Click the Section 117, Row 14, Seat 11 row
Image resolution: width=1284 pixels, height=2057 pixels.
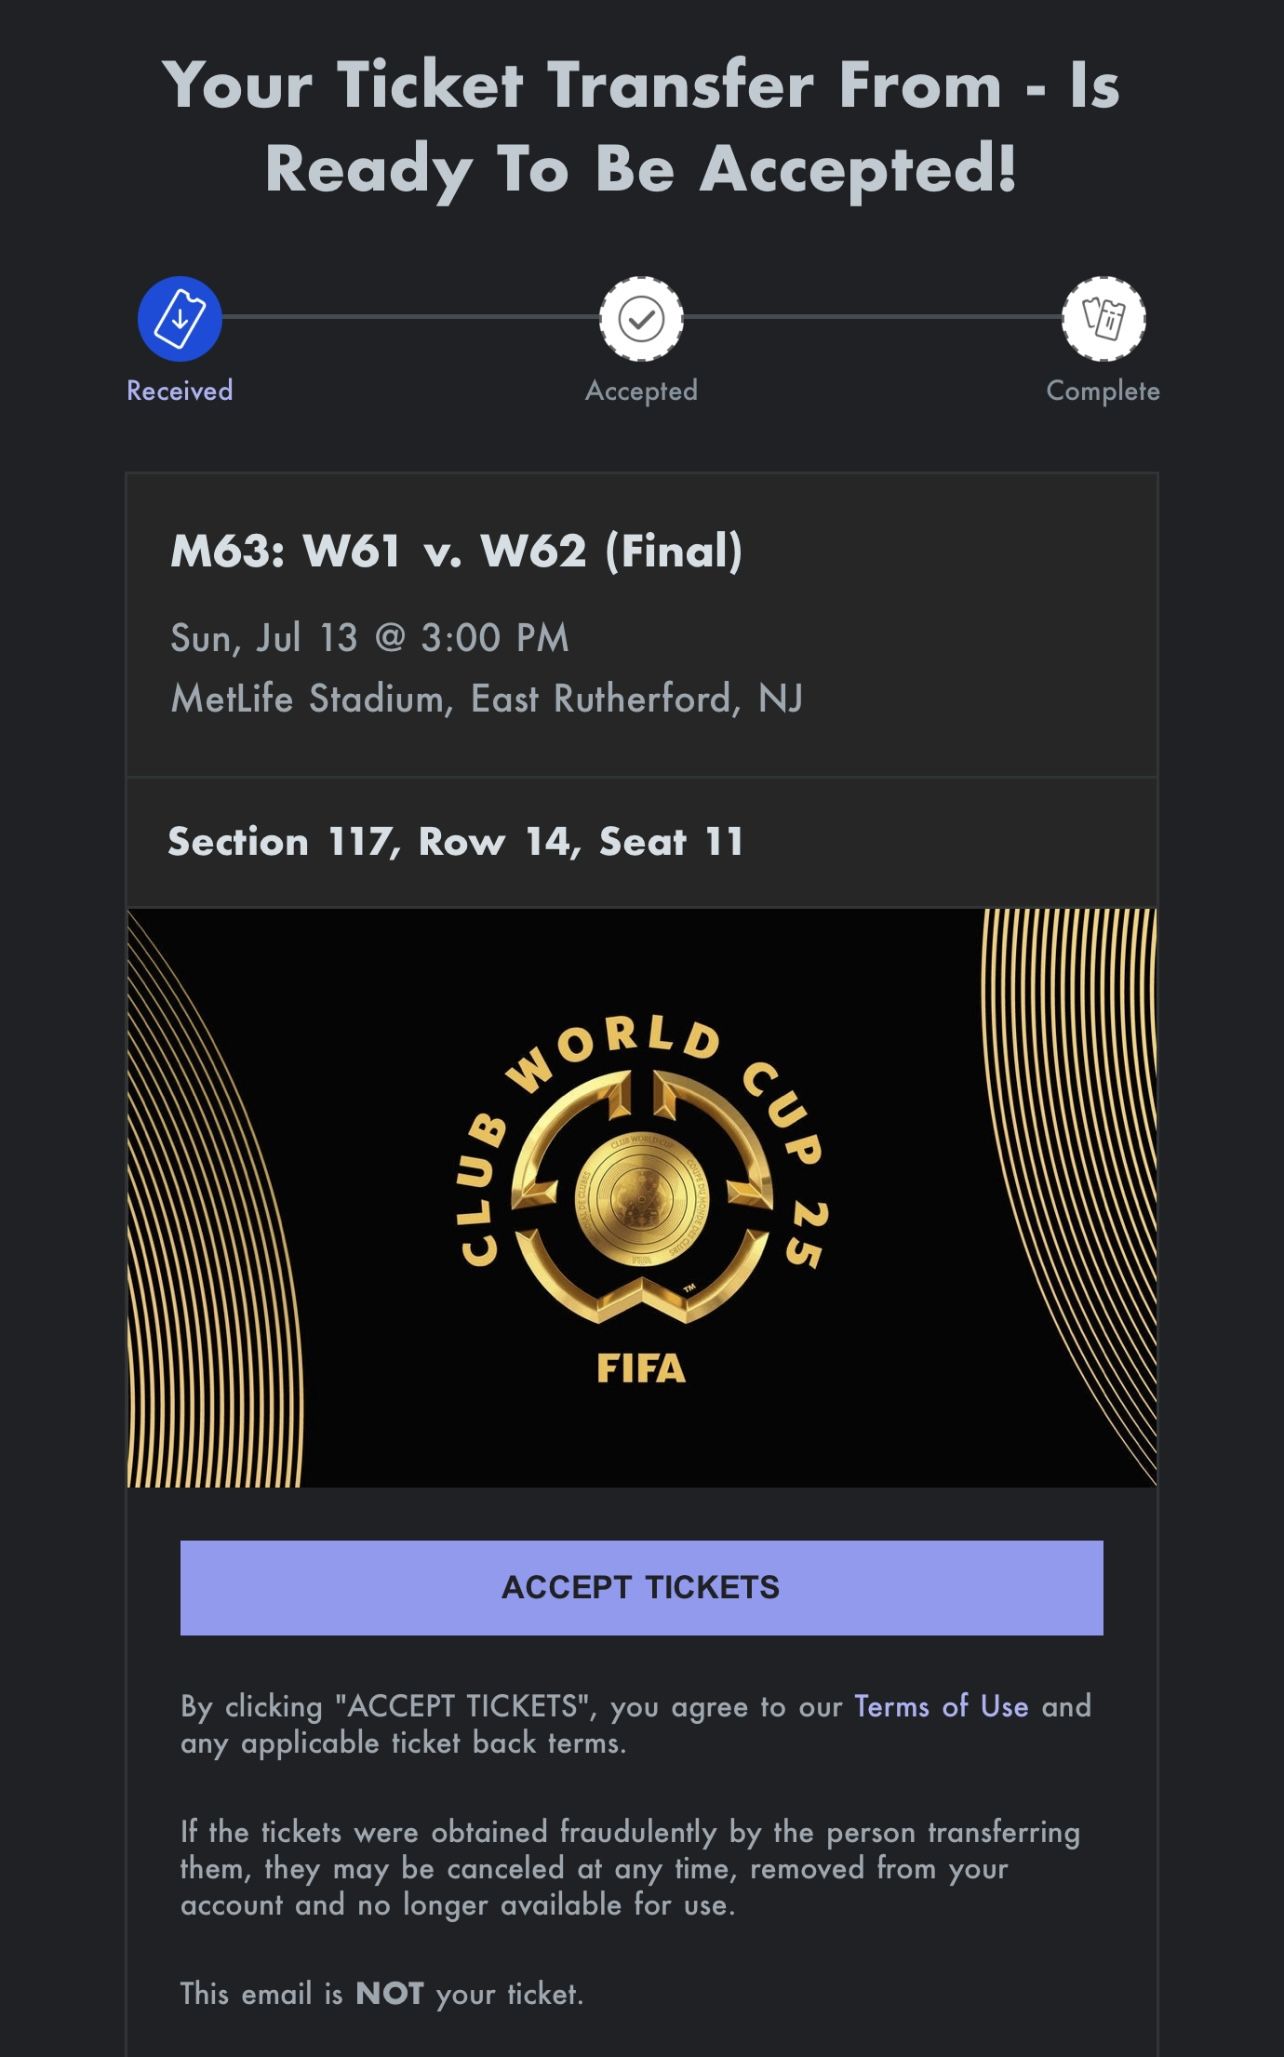tap(455, 842)
